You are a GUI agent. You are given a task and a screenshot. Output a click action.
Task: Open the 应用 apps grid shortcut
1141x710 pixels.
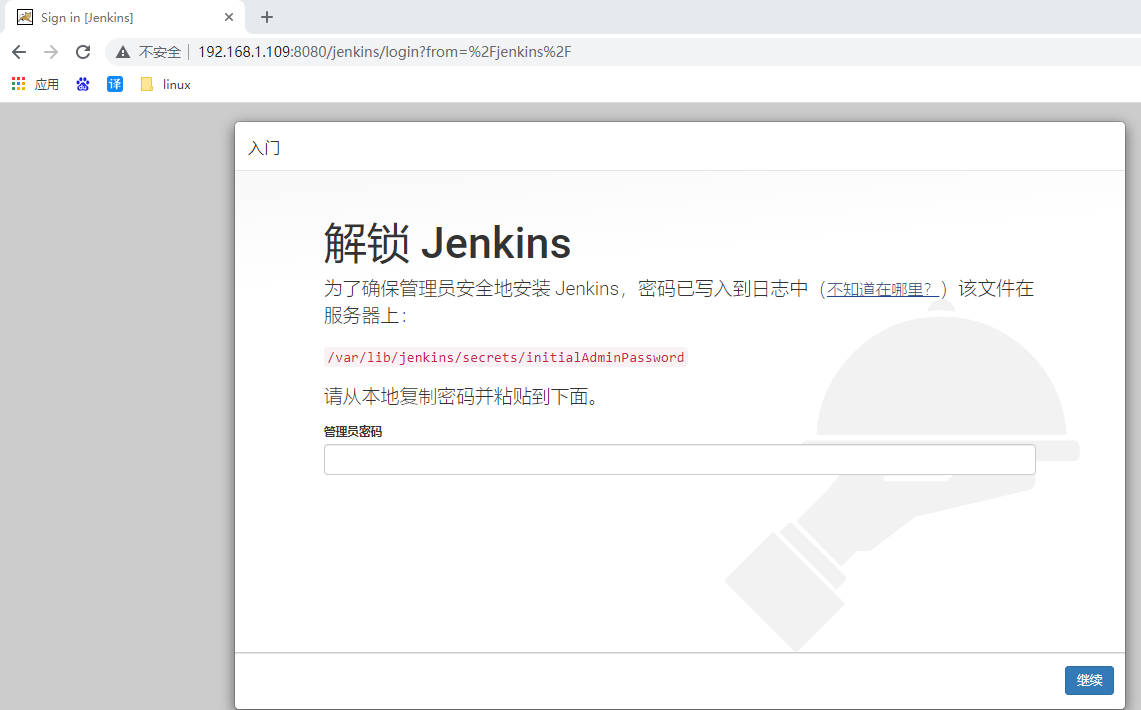point(36,84)
